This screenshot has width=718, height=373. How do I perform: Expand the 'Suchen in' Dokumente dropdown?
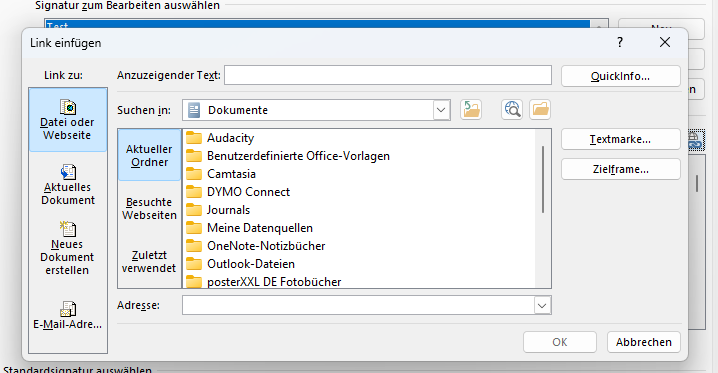pyautogui.click(x=441, y=110)
